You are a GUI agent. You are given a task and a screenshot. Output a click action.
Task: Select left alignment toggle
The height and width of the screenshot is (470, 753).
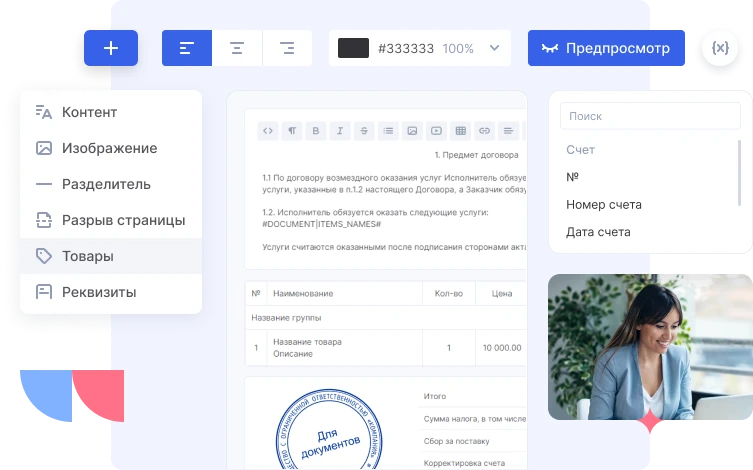(187, 48)
